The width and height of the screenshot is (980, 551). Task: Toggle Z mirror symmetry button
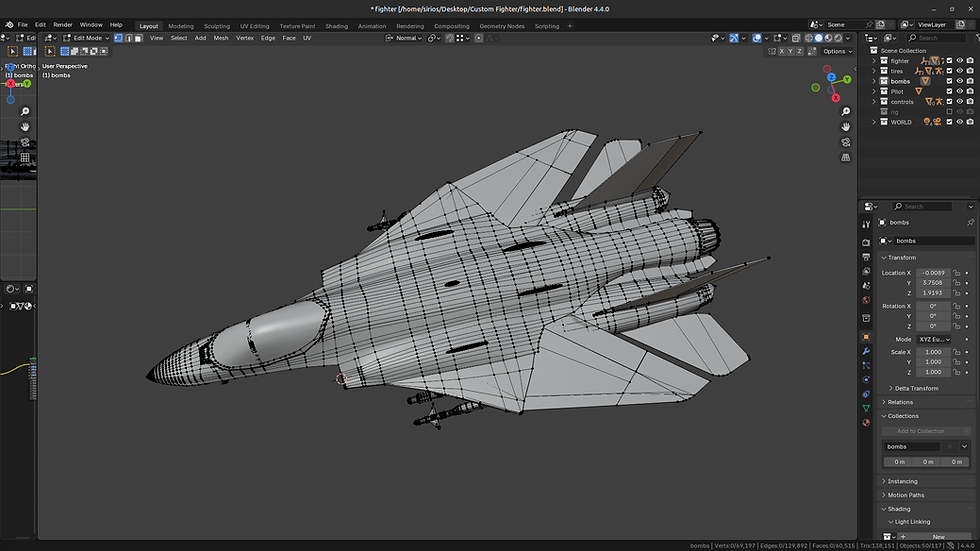pyautogui.click(x=799, y=51)
